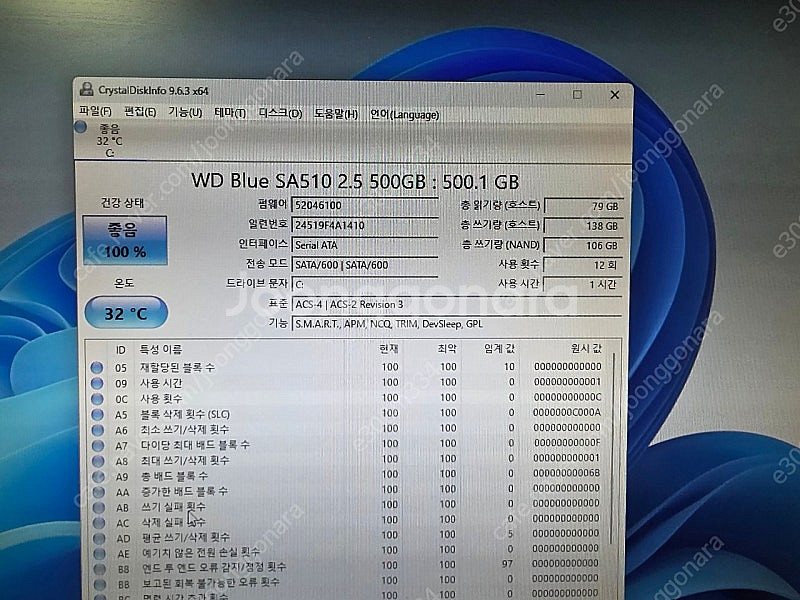Select the 재할당된 블록 수 row

(347, 367)
